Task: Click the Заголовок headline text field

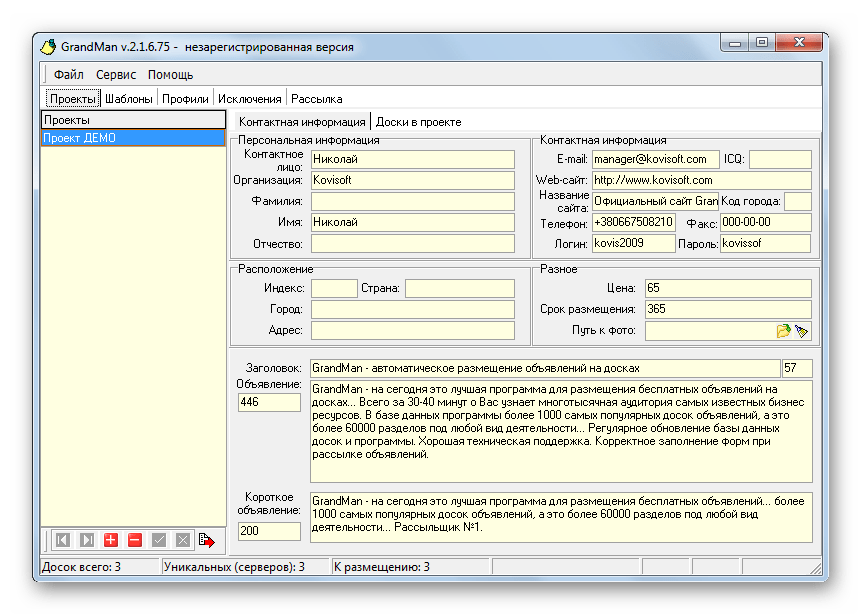Action: [x=544, y=368]
